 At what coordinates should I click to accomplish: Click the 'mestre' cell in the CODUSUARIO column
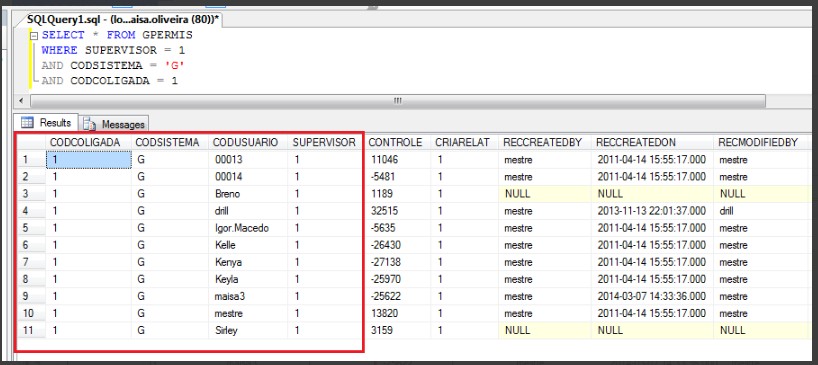tap(248, 313)
